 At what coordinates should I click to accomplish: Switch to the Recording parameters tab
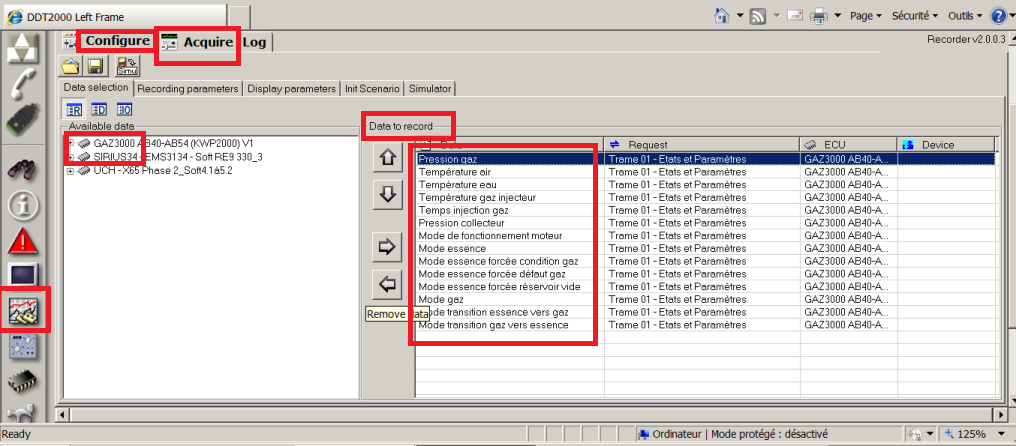188,88
